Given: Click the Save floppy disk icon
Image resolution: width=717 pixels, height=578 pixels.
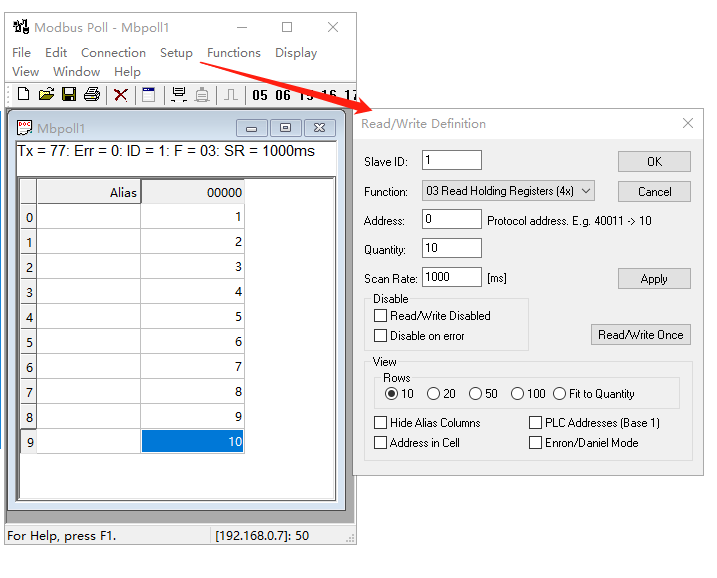Looking at the screenshot, I should coord(69,94).
